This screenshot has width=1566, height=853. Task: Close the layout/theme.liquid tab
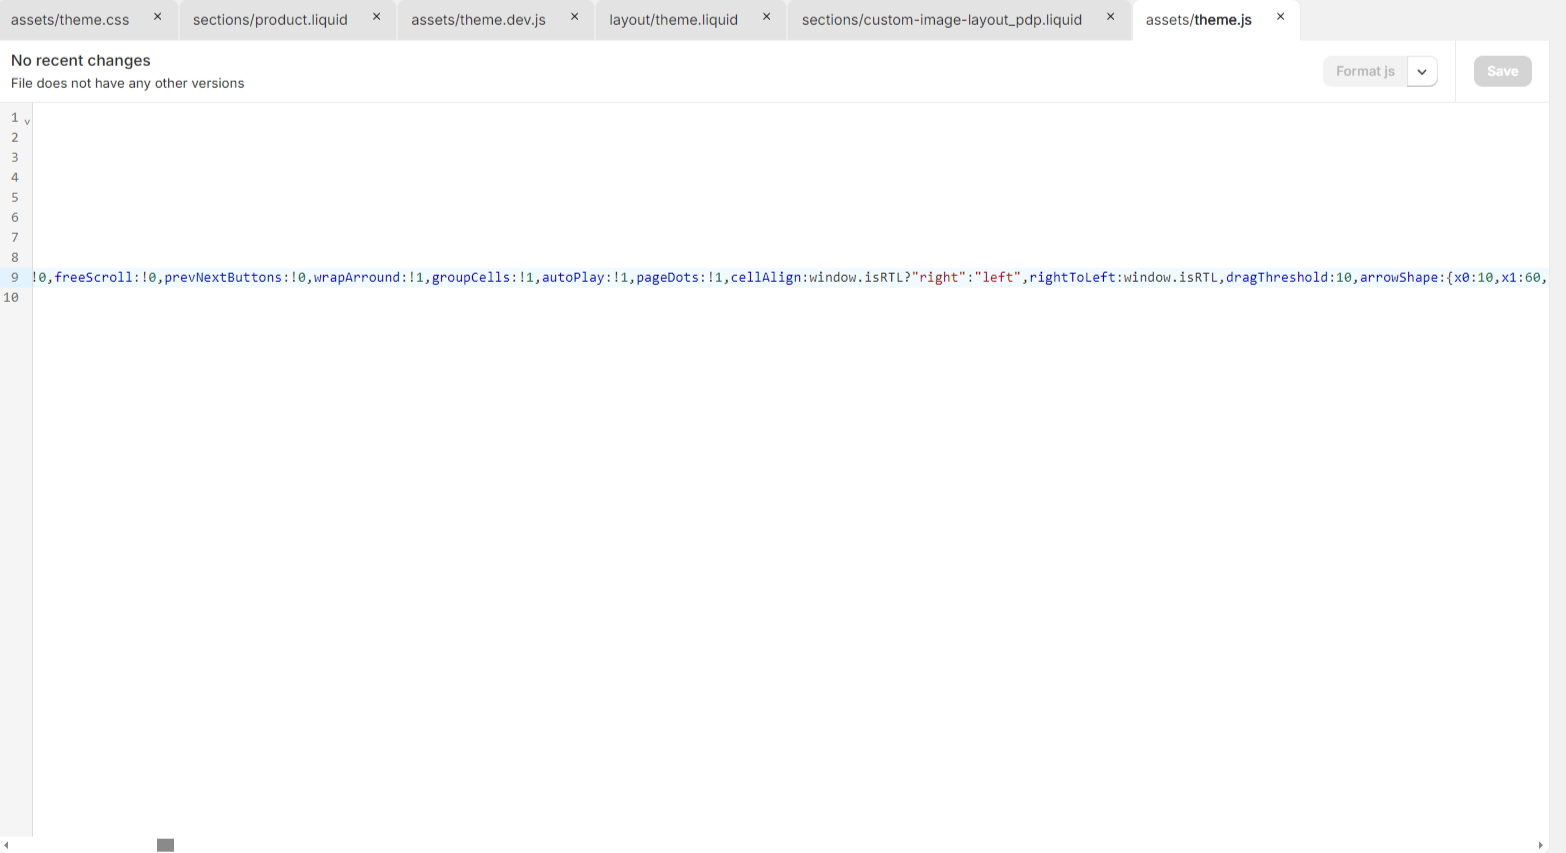click(x=766, y=17)
